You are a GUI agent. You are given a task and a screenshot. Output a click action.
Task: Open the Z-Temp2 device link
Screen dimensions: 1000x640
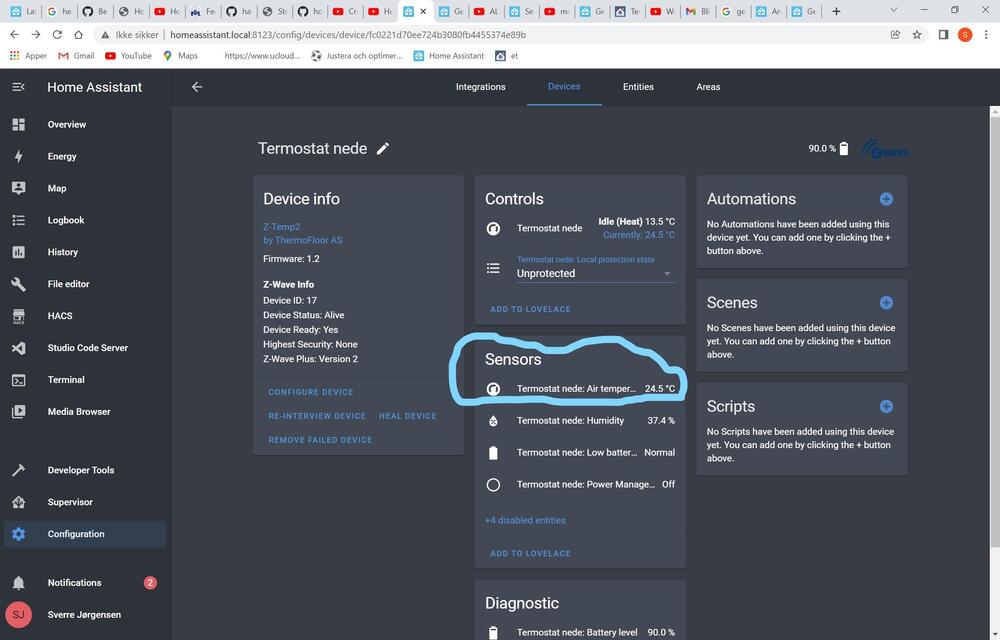click(x=281, y=227)
